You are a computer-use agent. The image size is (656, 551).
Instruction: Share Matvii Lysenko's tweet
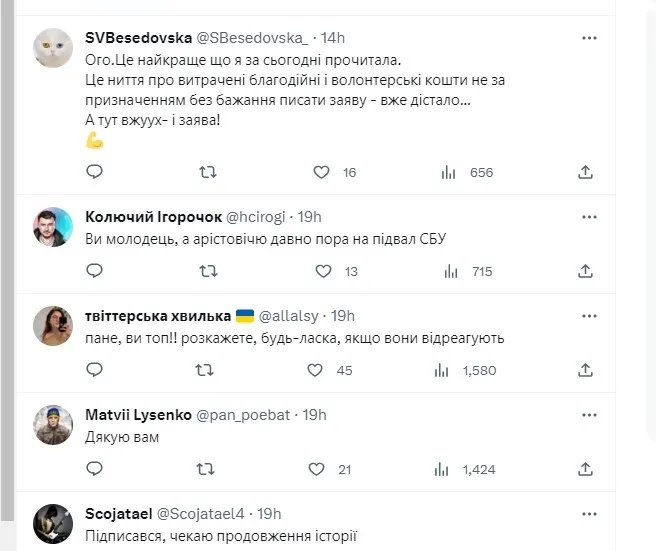tap(586, 468)
